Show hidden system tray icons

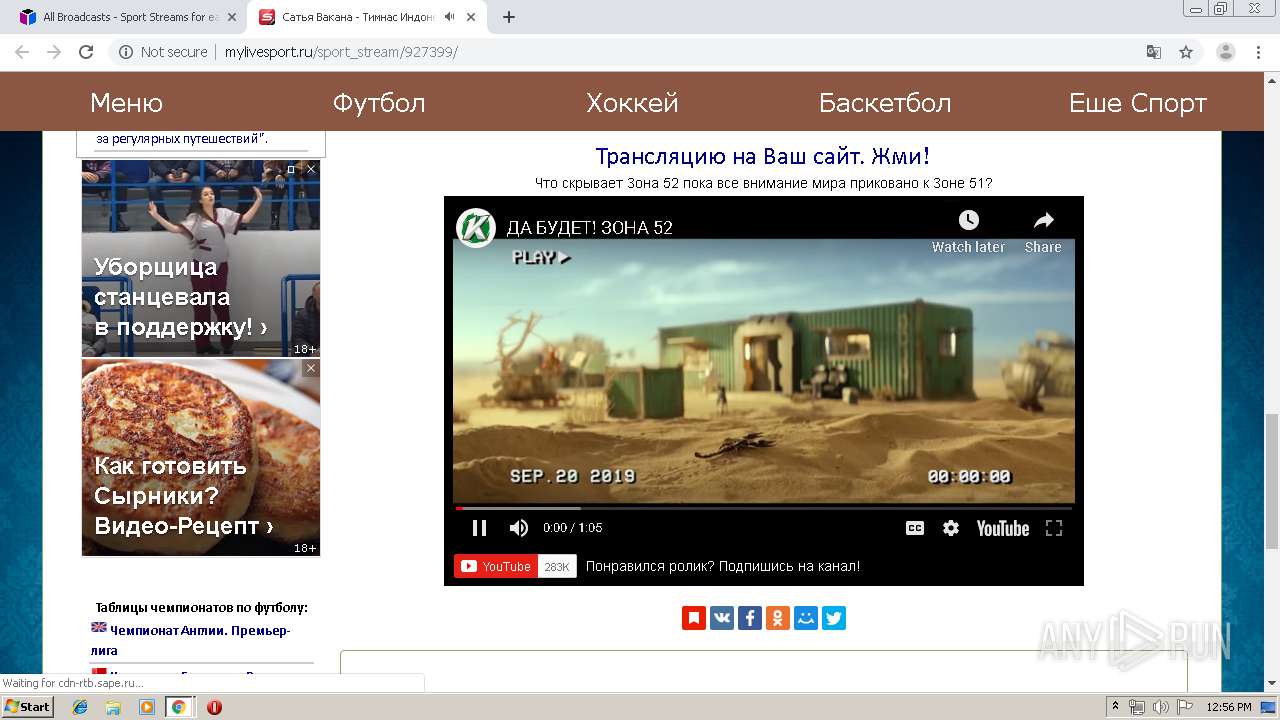coord(1116,707)
